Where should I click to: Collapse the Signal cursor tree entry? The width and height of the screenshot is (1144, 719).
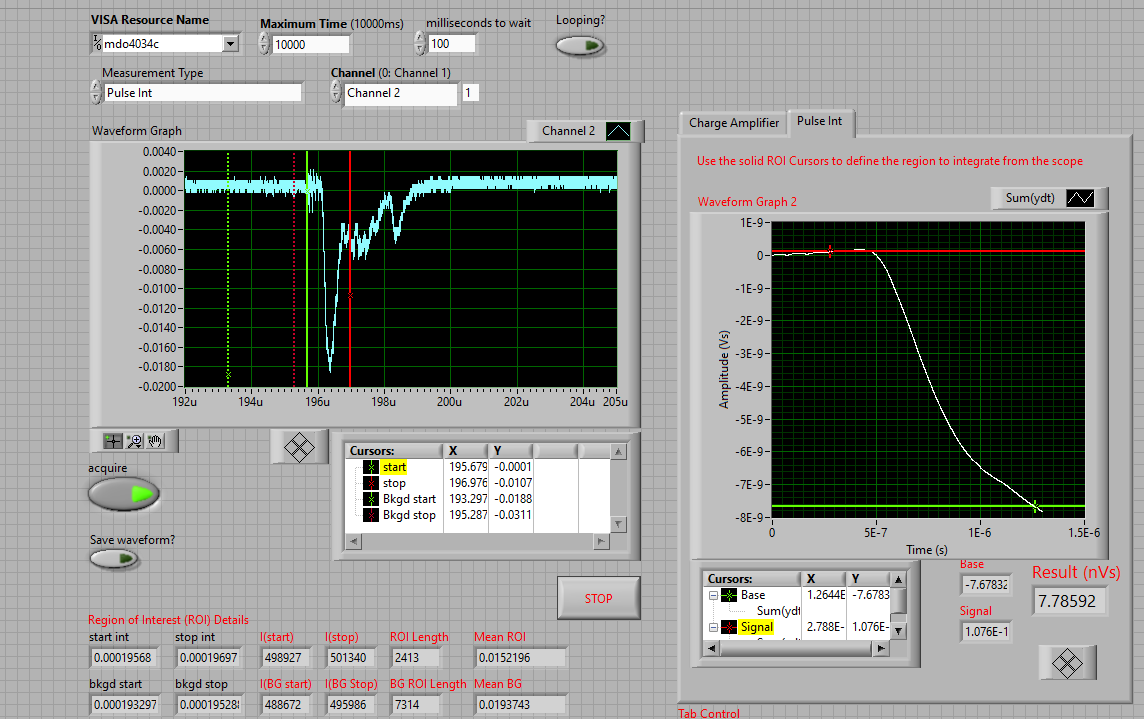[x=713, y=627]
